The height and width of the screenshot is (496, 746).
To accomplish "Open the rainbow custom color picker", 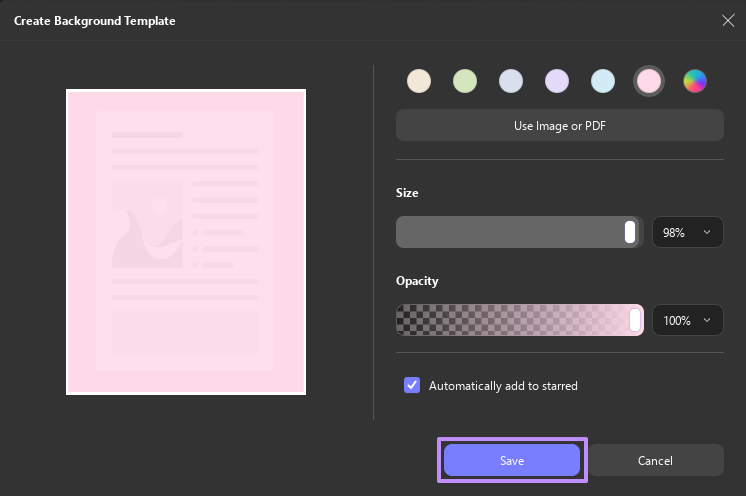I will 695,81.
